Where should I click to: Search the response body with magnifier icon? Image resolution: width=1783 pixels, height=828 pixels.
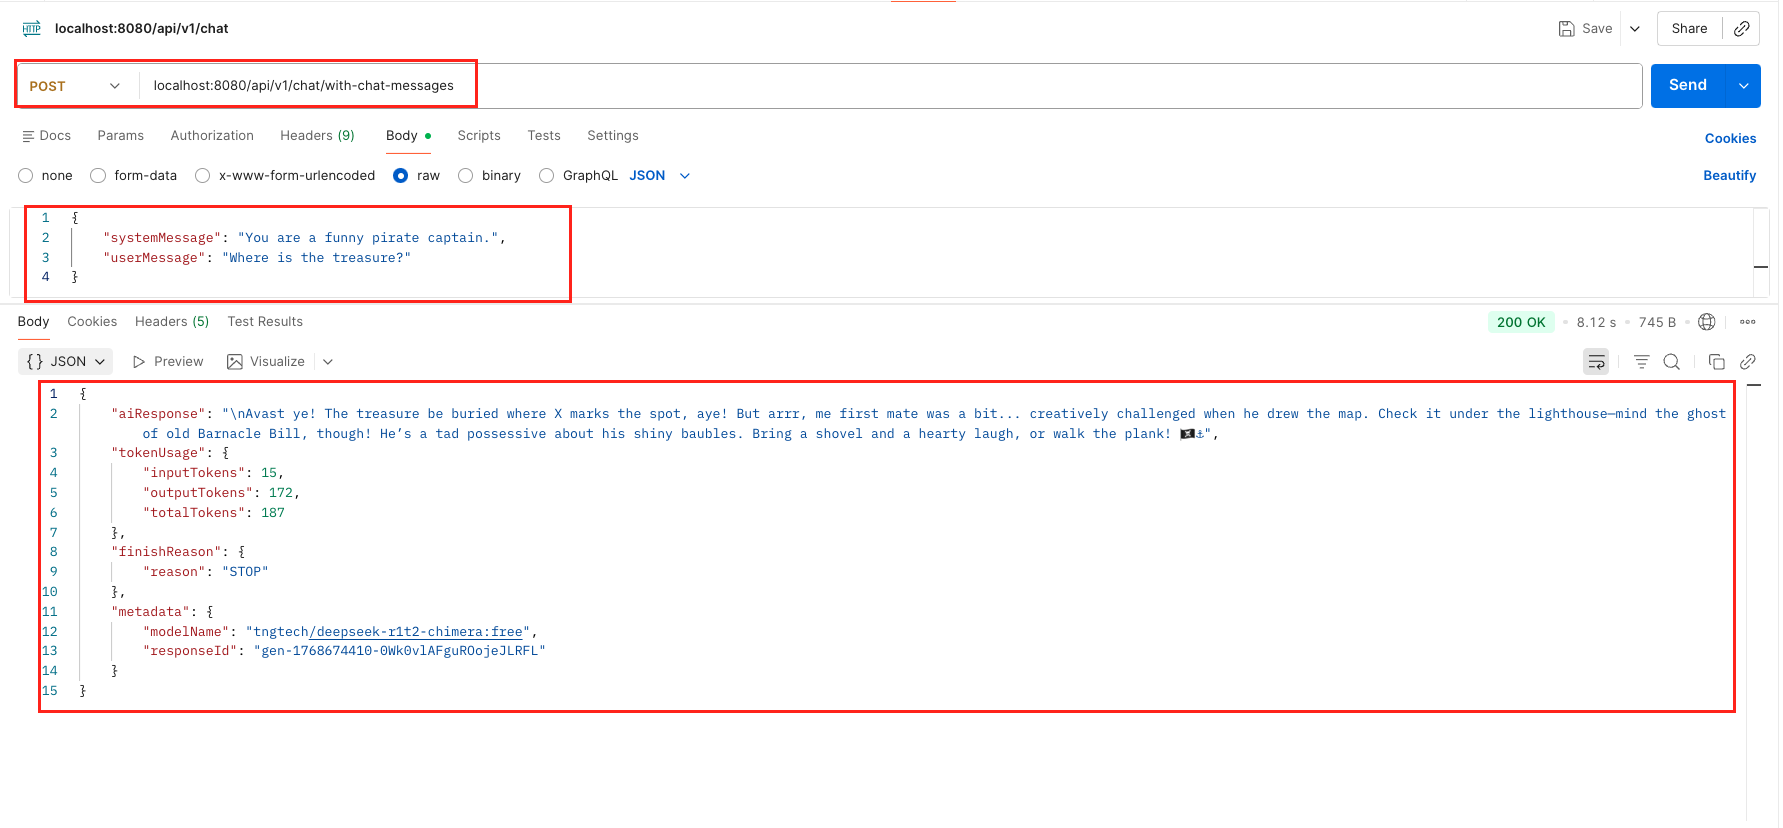click(x=1671, y=362)
